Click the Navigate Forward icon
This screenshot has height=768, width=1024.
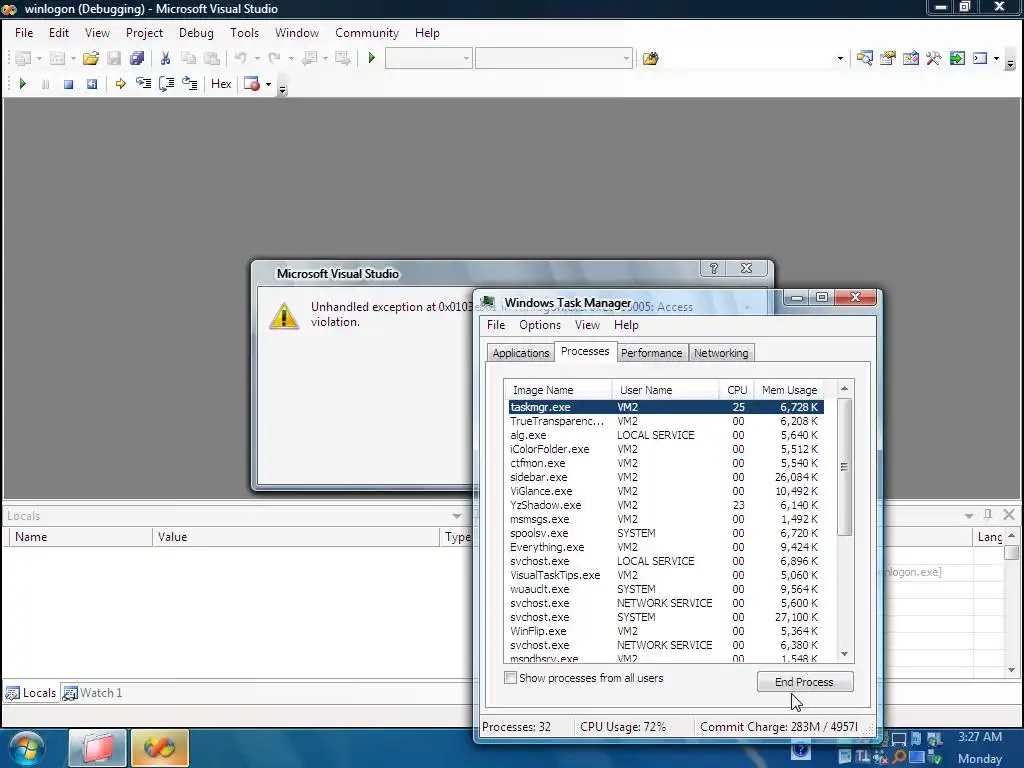pyautogui.click(x=343, y=58)
